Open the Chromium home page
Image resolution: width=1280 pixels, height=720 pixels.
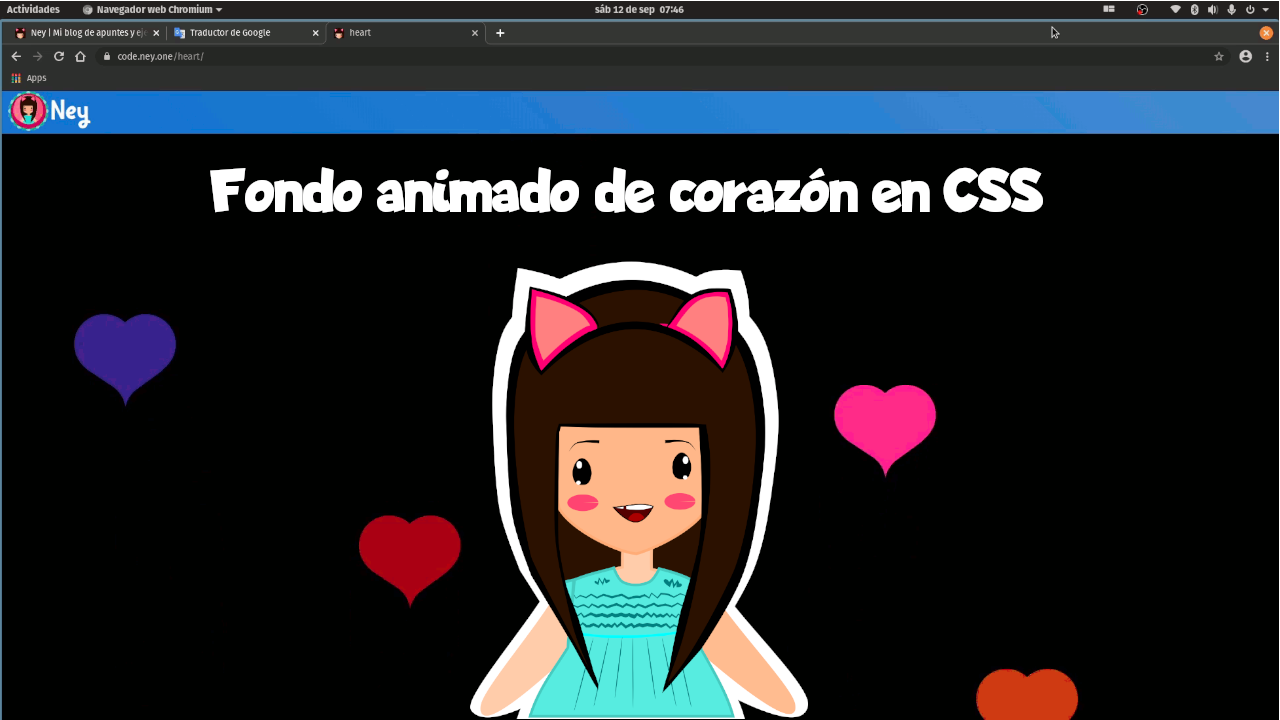click(80, 56)
